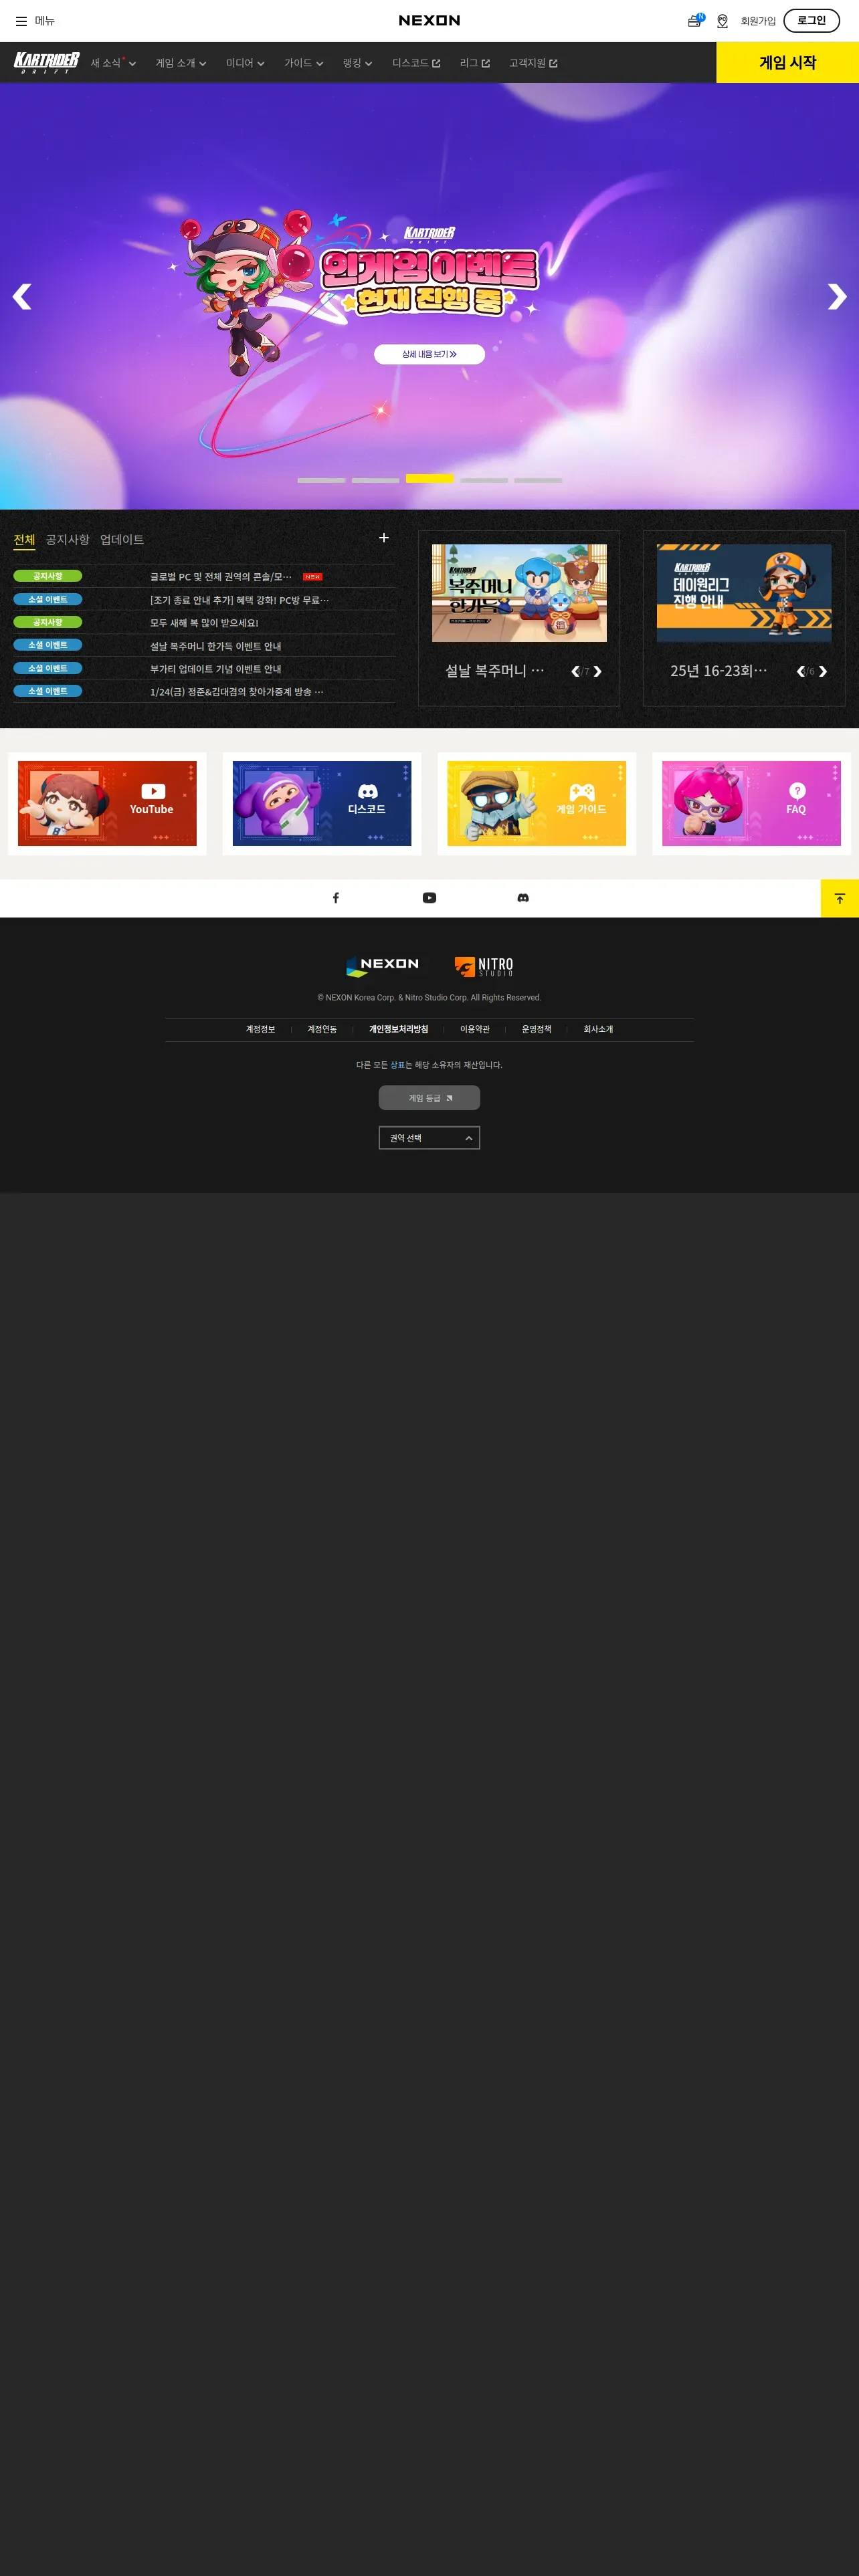This screenshot has height=2576, width=859.
Task: Show previous hero banner slide arrow
Action: pyautogui.click(x=22, y=297)
